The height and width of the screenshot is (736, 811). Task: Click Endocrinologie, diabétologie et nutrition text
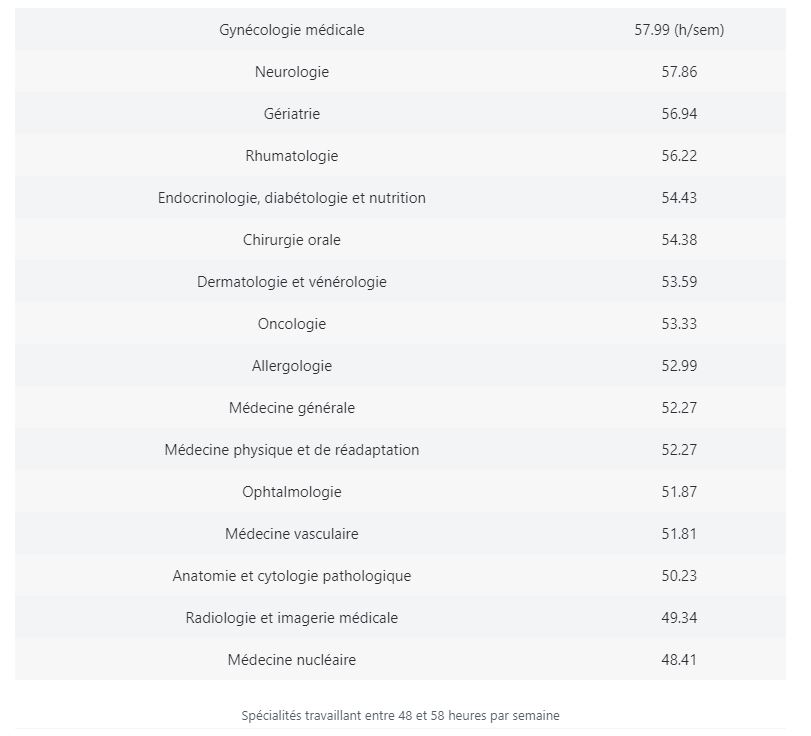(292, 198)
